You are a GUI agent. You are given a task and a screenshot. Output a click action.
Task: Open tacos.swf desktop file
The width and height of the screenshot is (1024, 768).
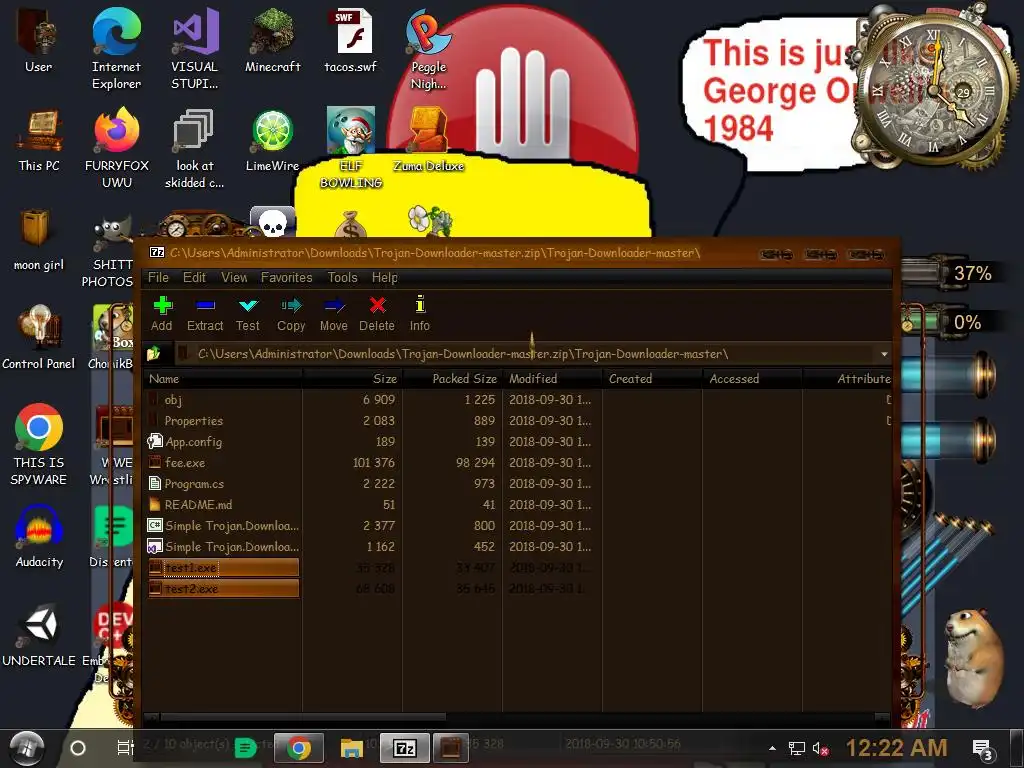click(x=351, y=40)
